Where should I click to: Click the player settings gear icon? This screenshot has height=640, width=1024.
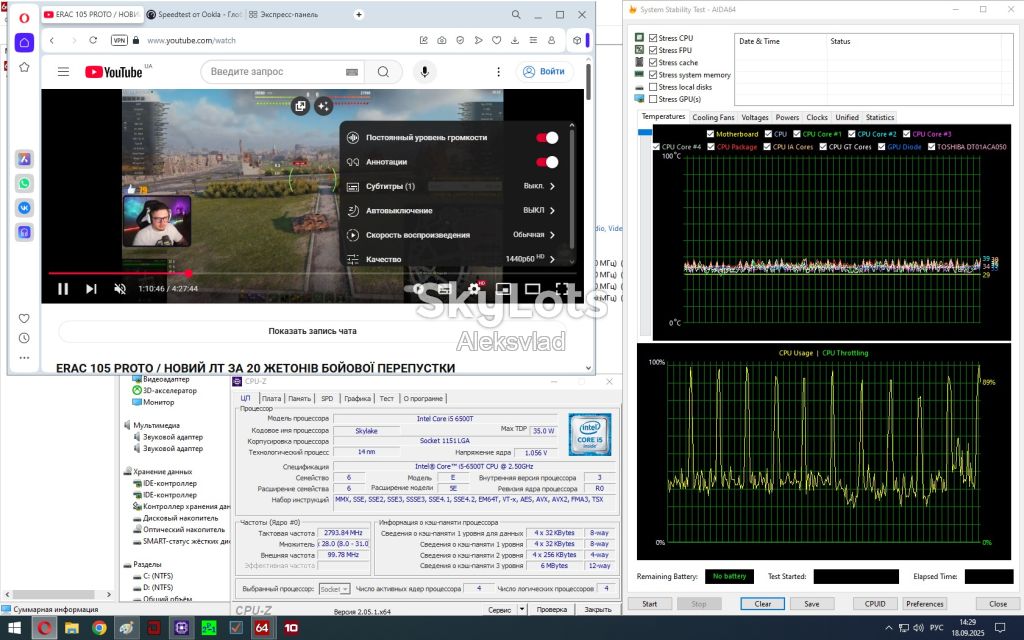click(475, 289)
